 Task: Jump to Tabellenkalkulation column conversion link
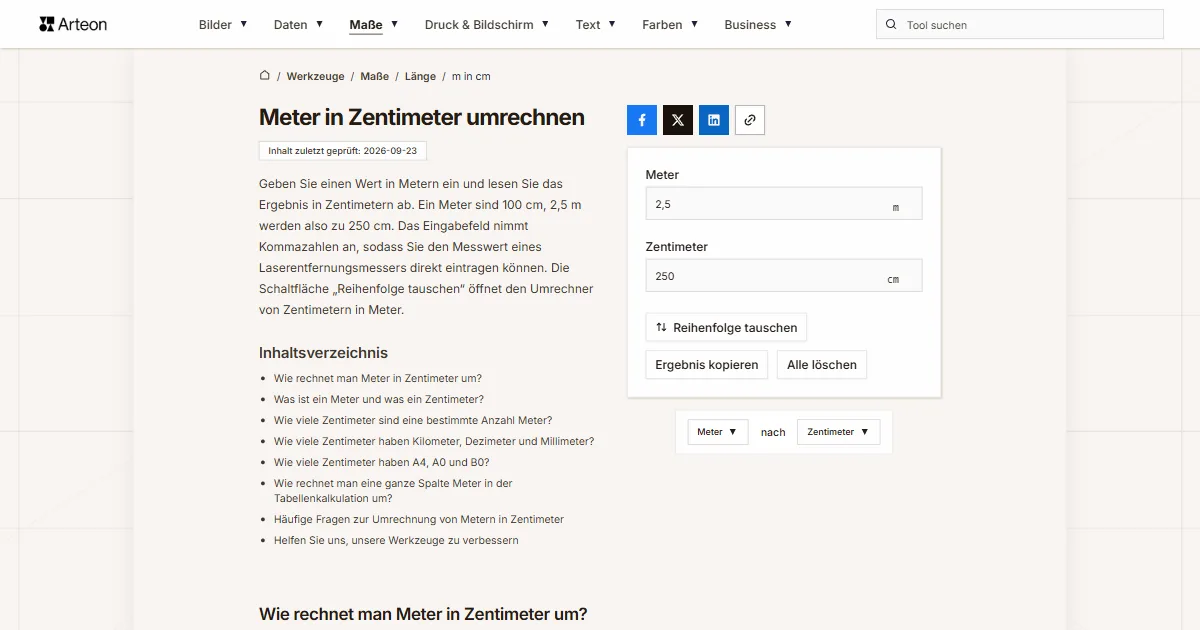click(x=393, y=490)
